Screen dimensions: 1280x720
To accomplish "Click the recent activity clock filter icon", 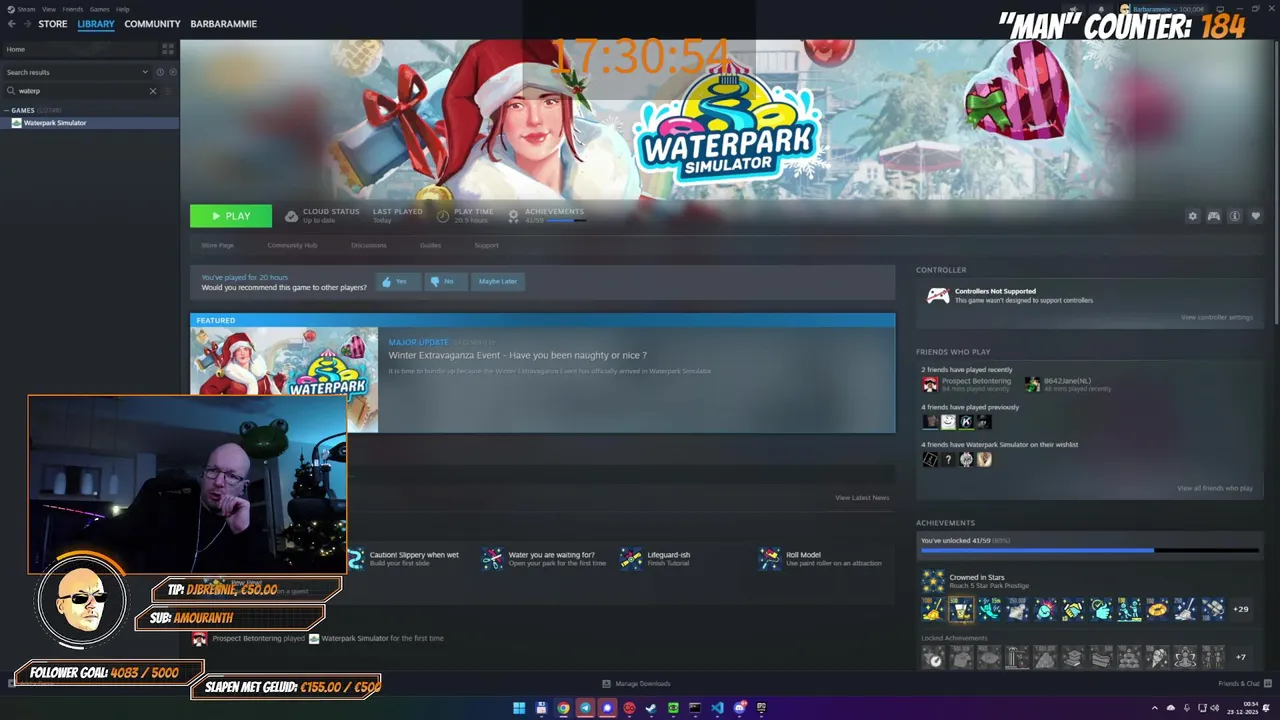I will coord(160,72).
